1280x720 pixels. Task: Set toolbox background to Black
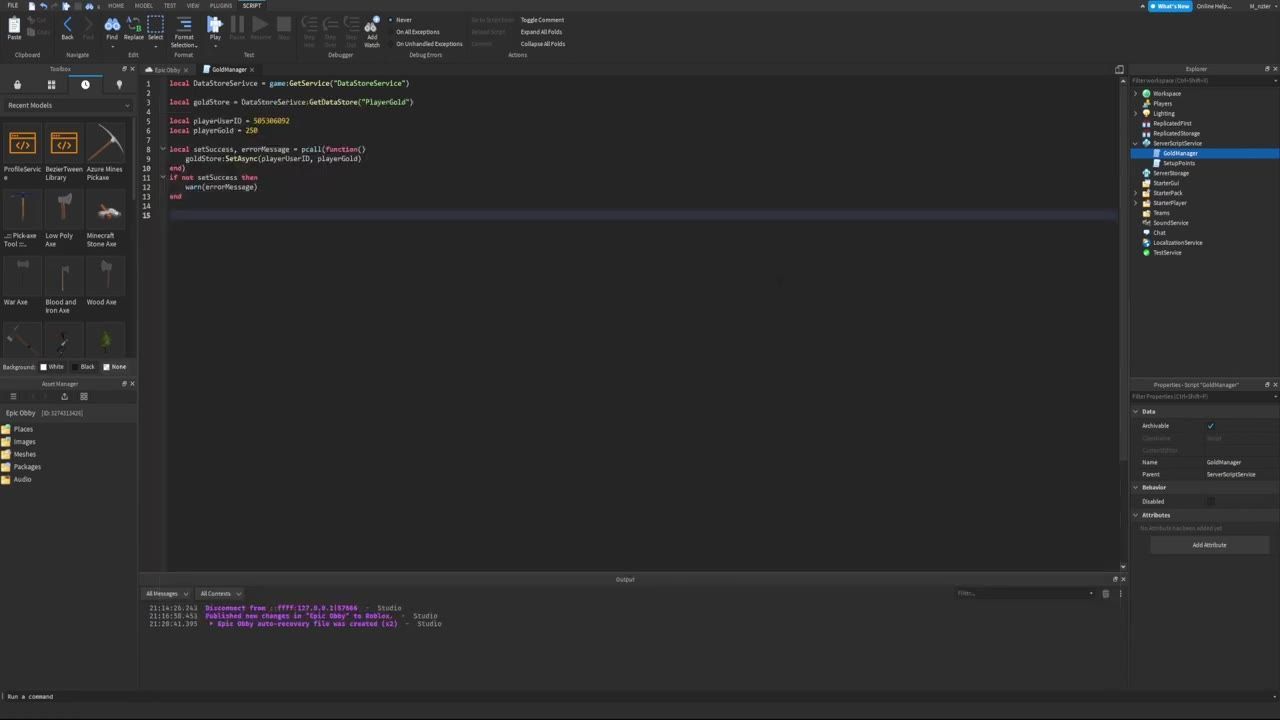point(83,367)
